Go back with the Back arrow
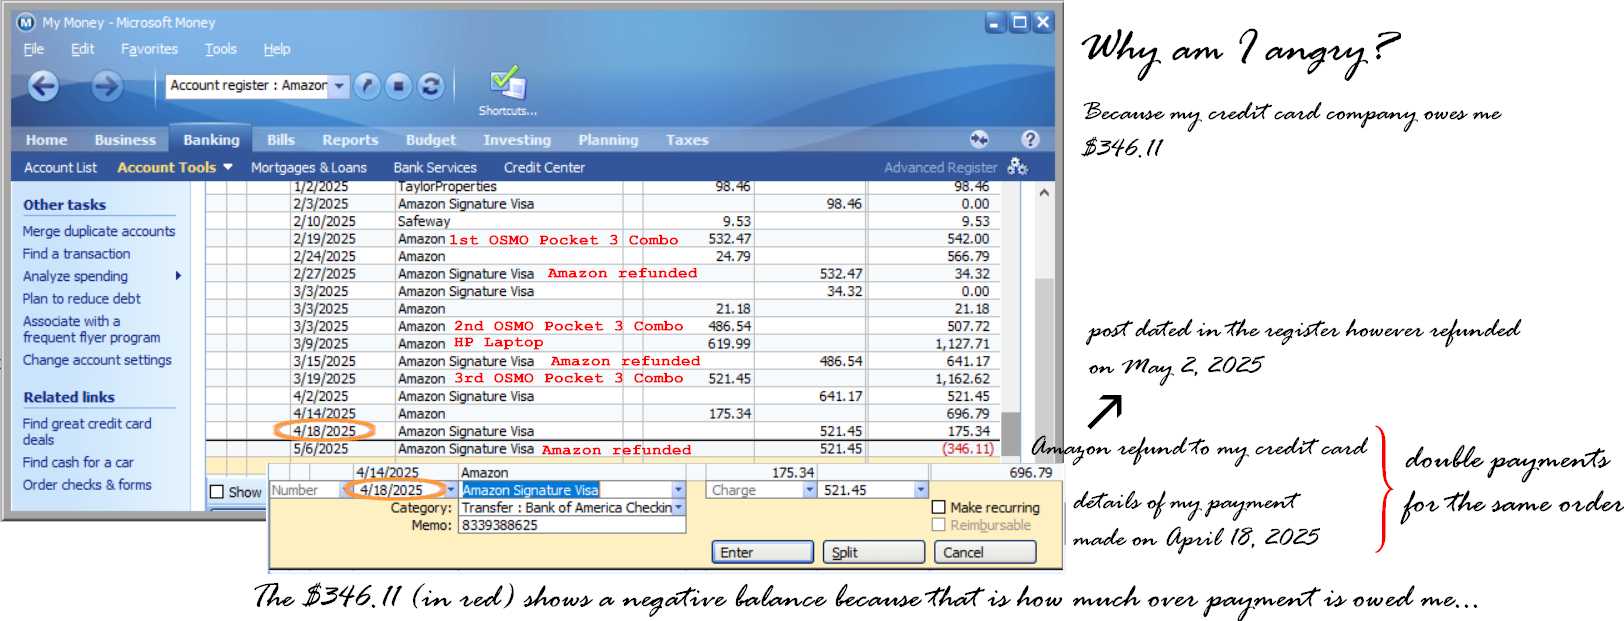Image resolution: width=1624 pixels, height=621 pixels. 43,86
